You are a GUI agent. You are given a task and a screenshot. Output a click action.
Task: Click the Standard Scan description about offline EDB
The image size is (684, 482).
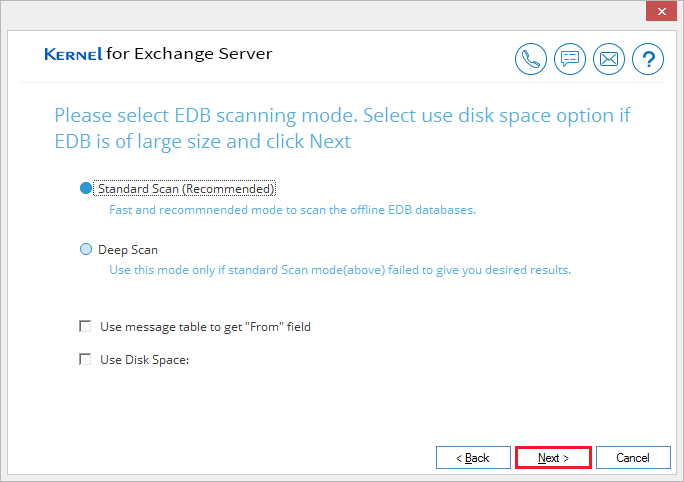pos(292,210)
